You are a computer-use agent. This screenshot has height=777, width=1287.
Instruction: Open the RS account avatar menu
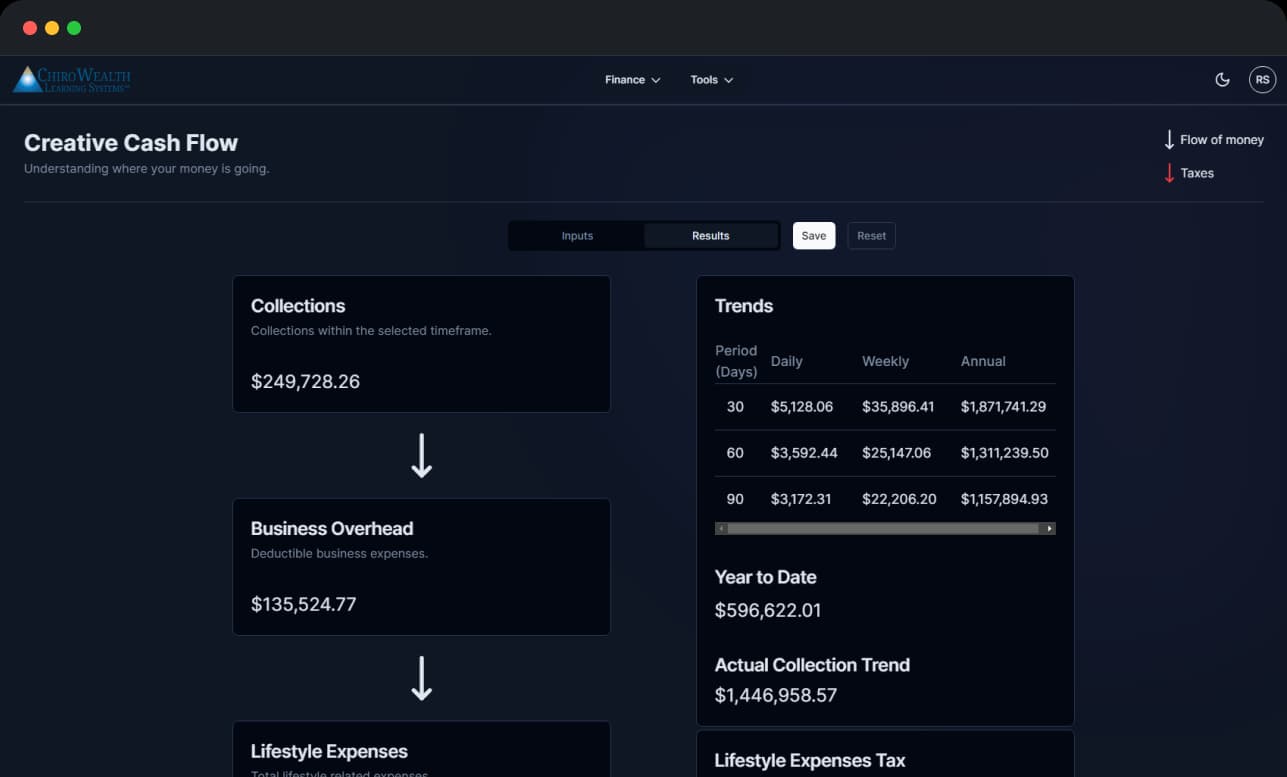point(1262,79)
